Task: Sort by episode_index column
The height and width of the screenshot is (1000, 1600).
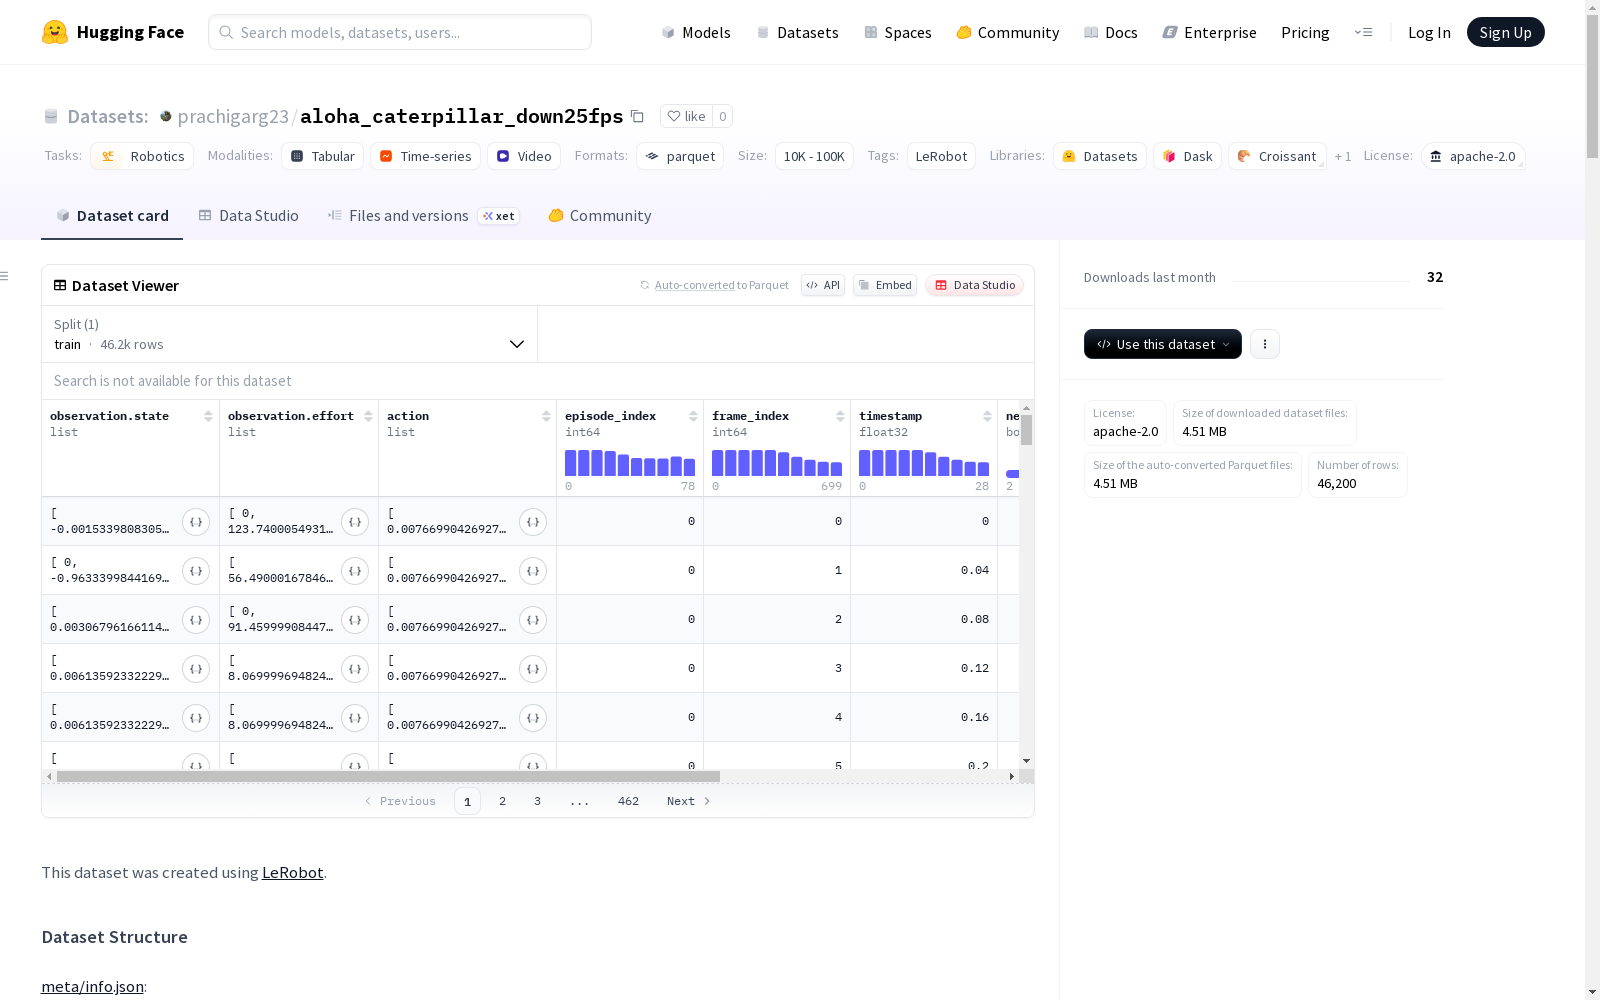Action: pyautogui.click(x=693, y=416)
